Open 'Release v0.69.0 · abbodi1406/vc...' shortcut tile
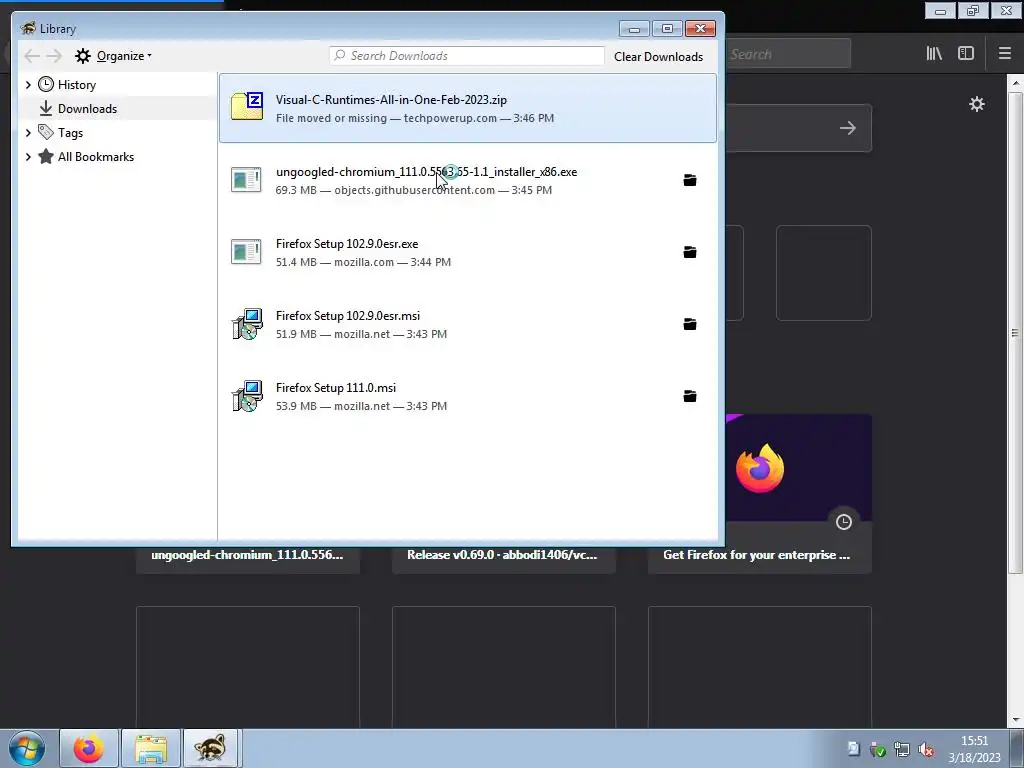This screenshot has height=768, width=1024. click(504, 555)
